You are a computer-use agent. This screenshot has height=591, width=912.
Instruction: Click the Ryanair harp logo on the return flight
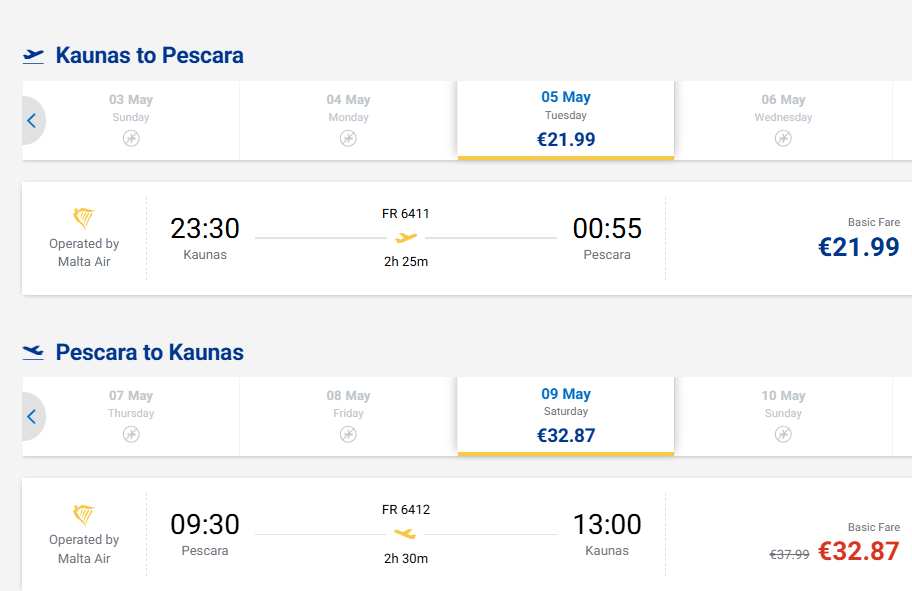pos(84,515)
